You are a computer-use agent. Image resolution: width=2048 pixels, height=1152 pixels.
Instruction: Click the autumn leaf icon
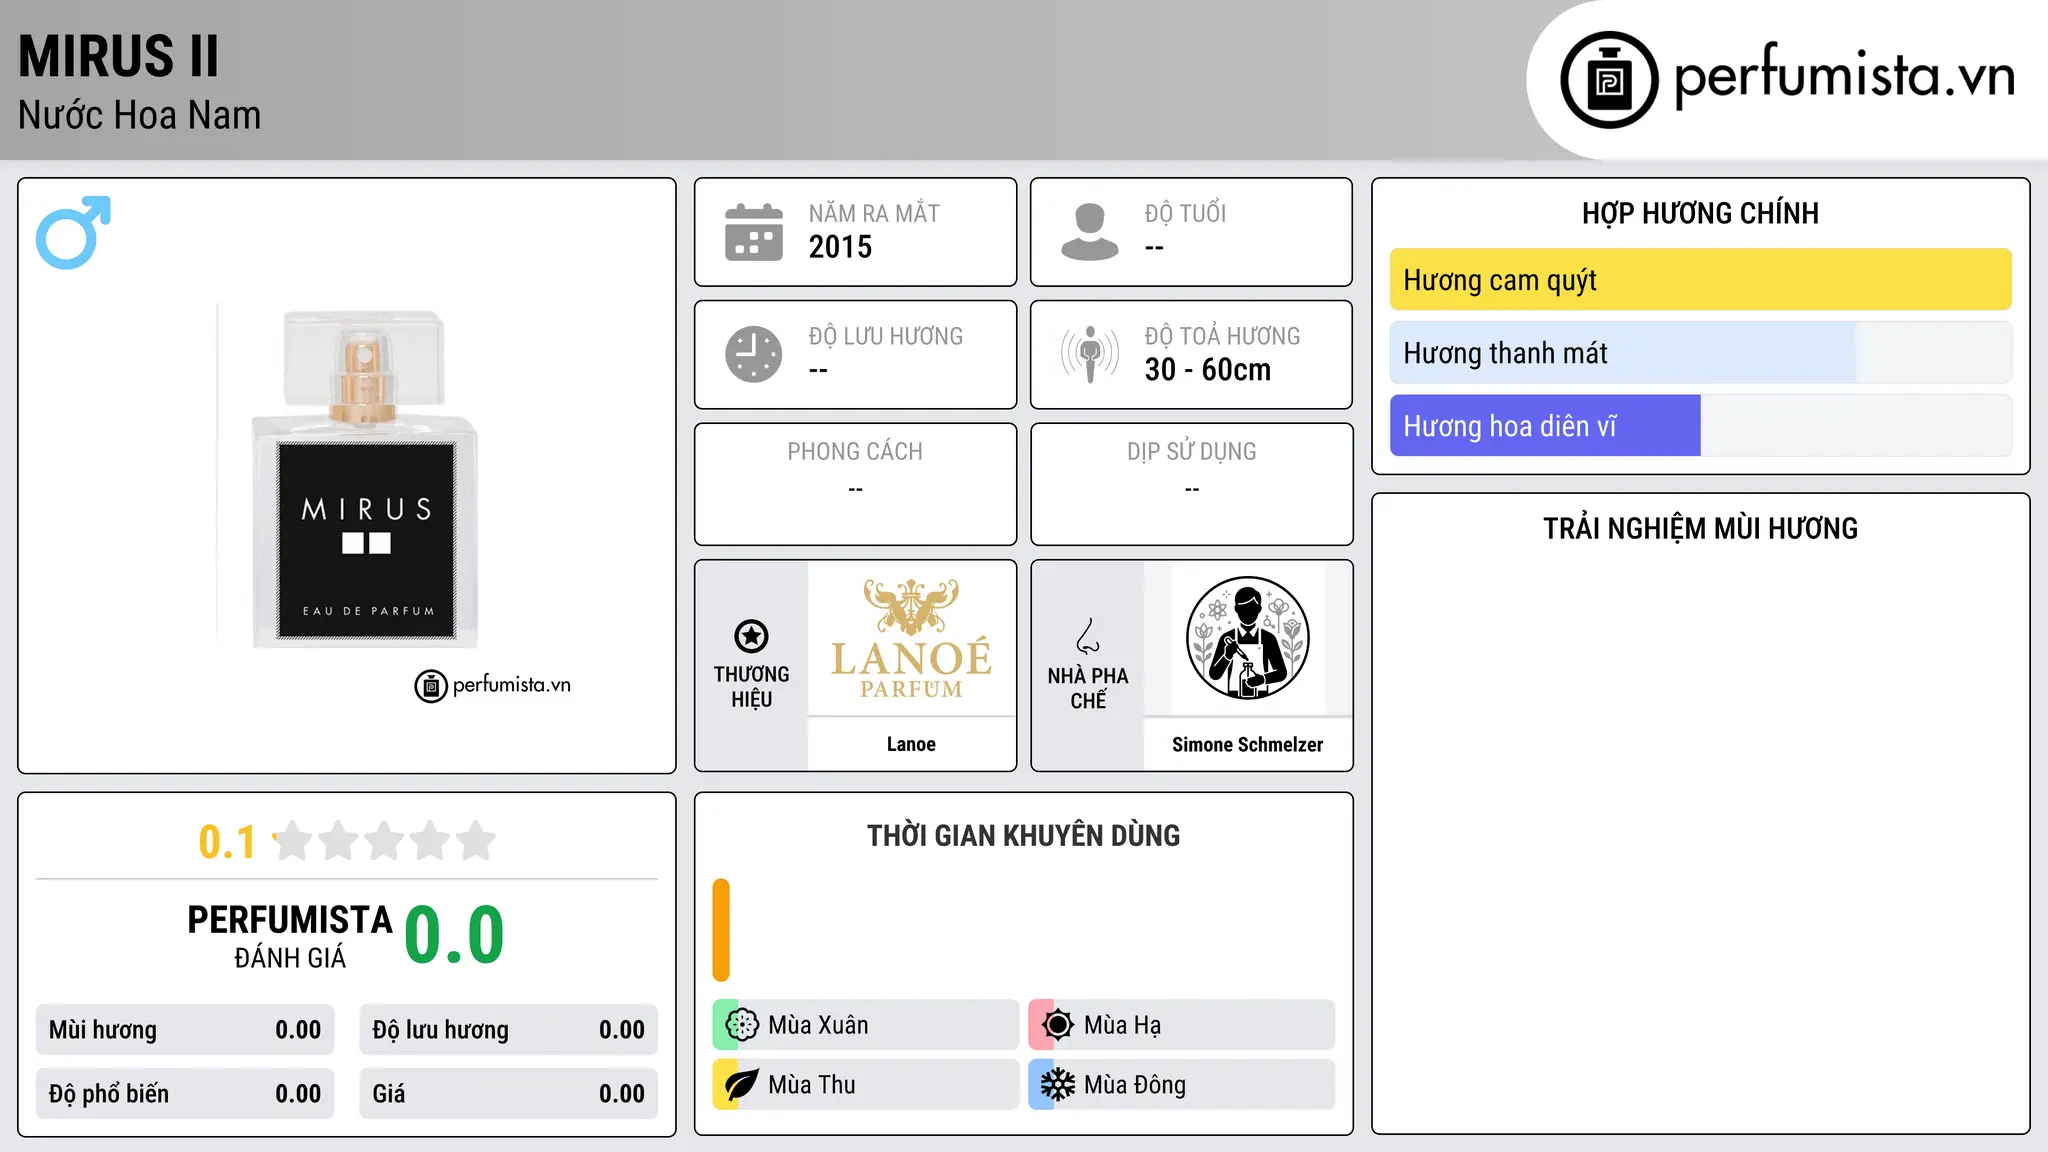742,1085
